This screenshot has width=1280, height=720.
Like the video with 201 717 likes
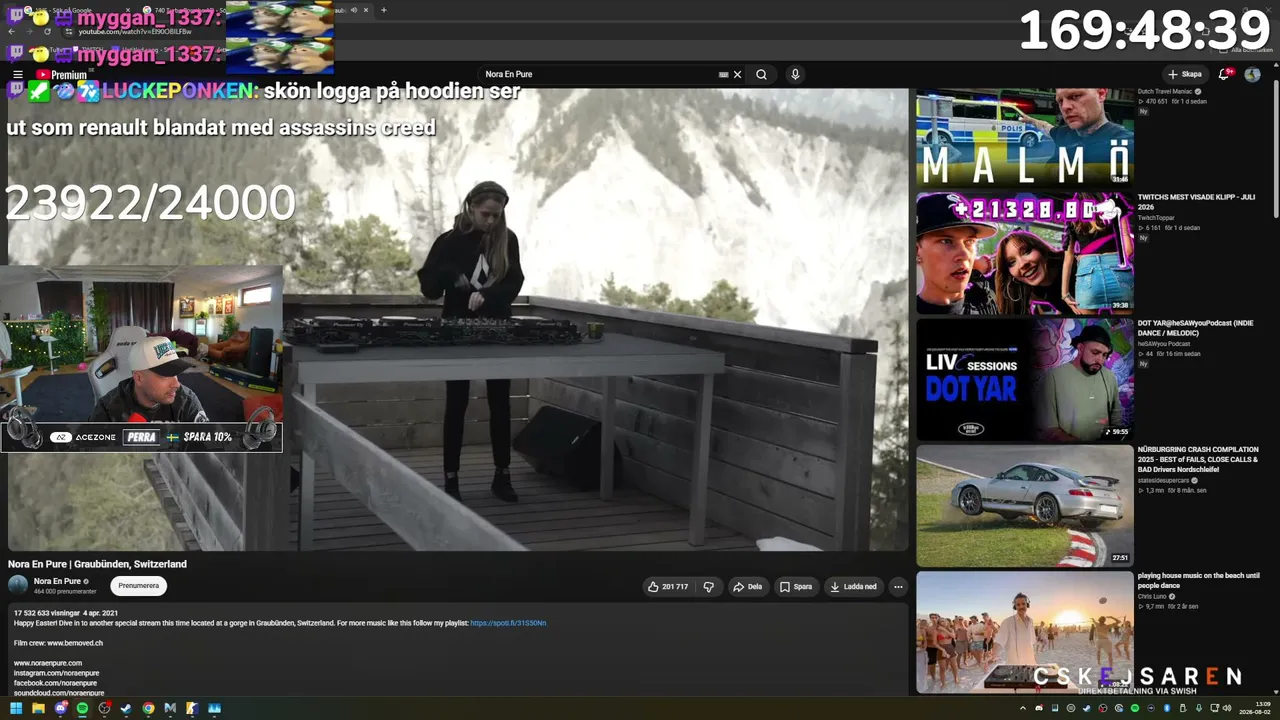click(x=669, y=587)
